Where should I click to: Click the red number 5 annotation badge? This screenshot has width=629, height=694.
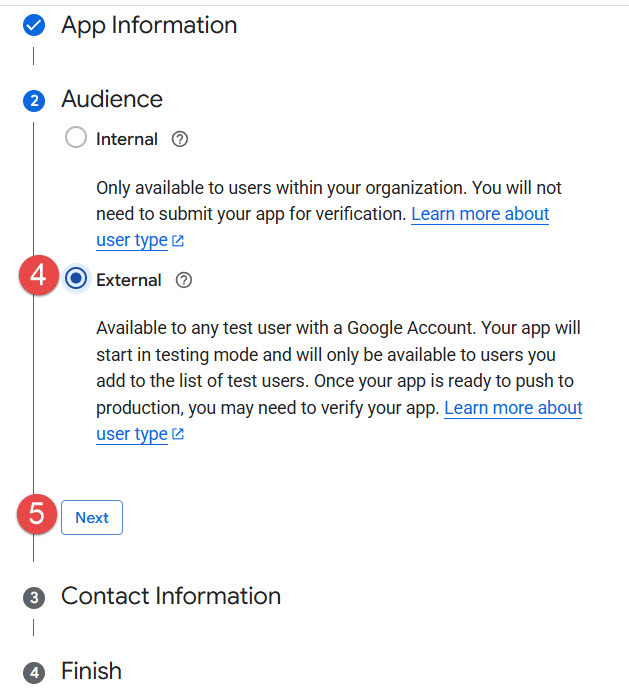36,514
